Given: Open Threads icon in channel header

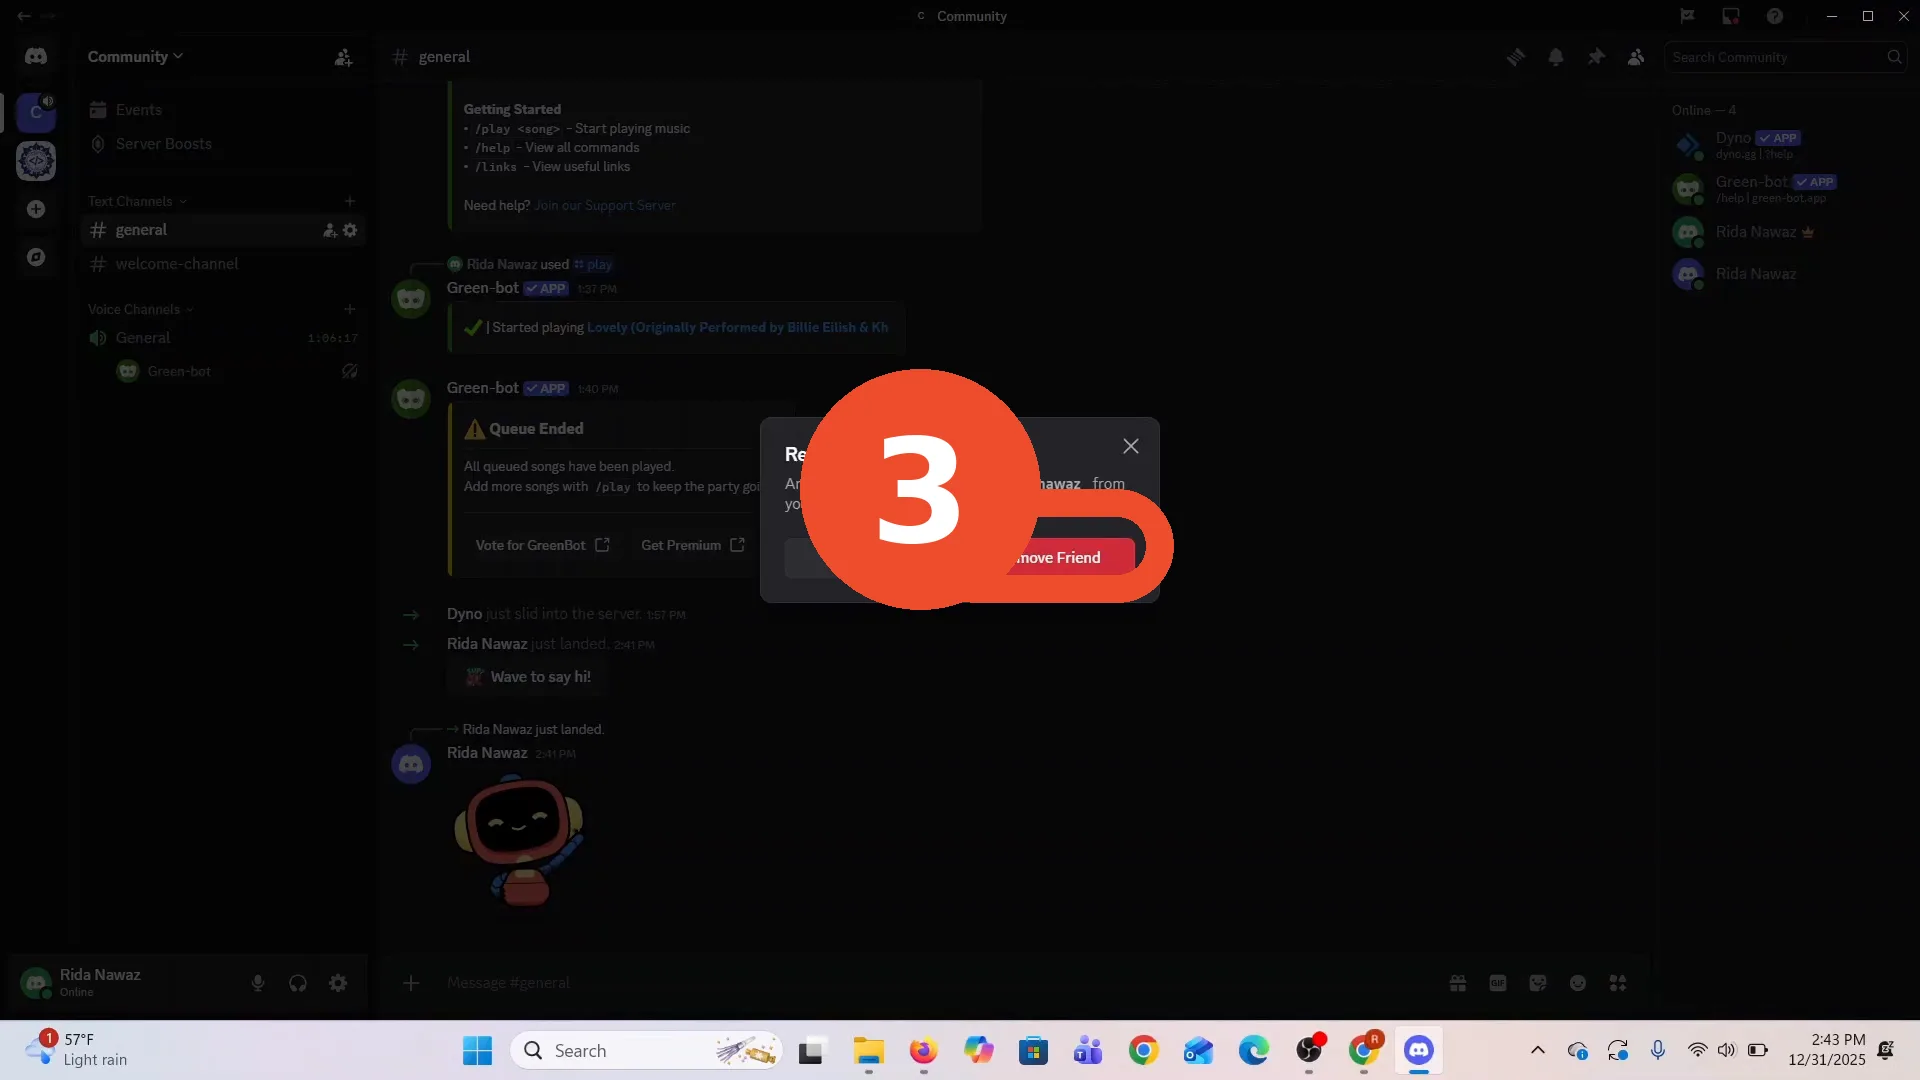Looking at the screenshot, I should (1516, 57).
